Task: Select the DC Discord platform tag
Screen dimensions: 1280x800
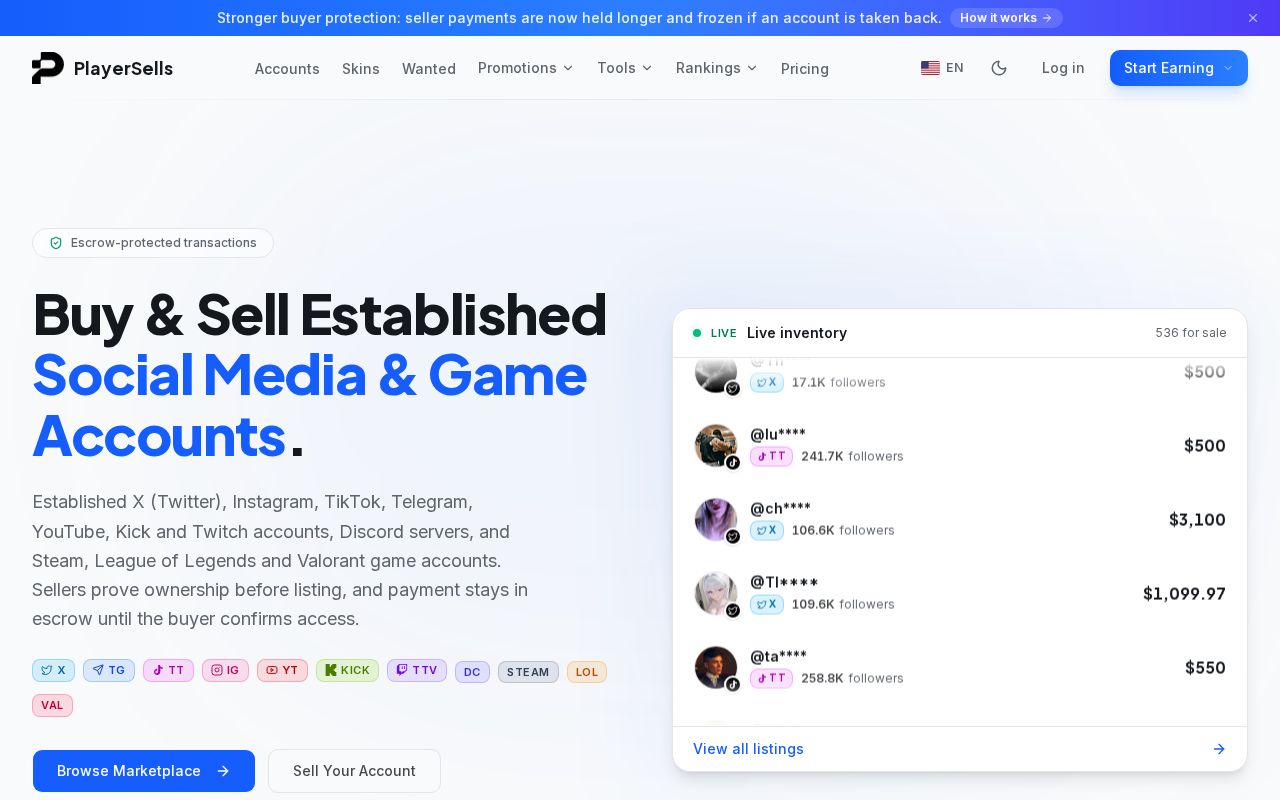Action: coord(472,672)
